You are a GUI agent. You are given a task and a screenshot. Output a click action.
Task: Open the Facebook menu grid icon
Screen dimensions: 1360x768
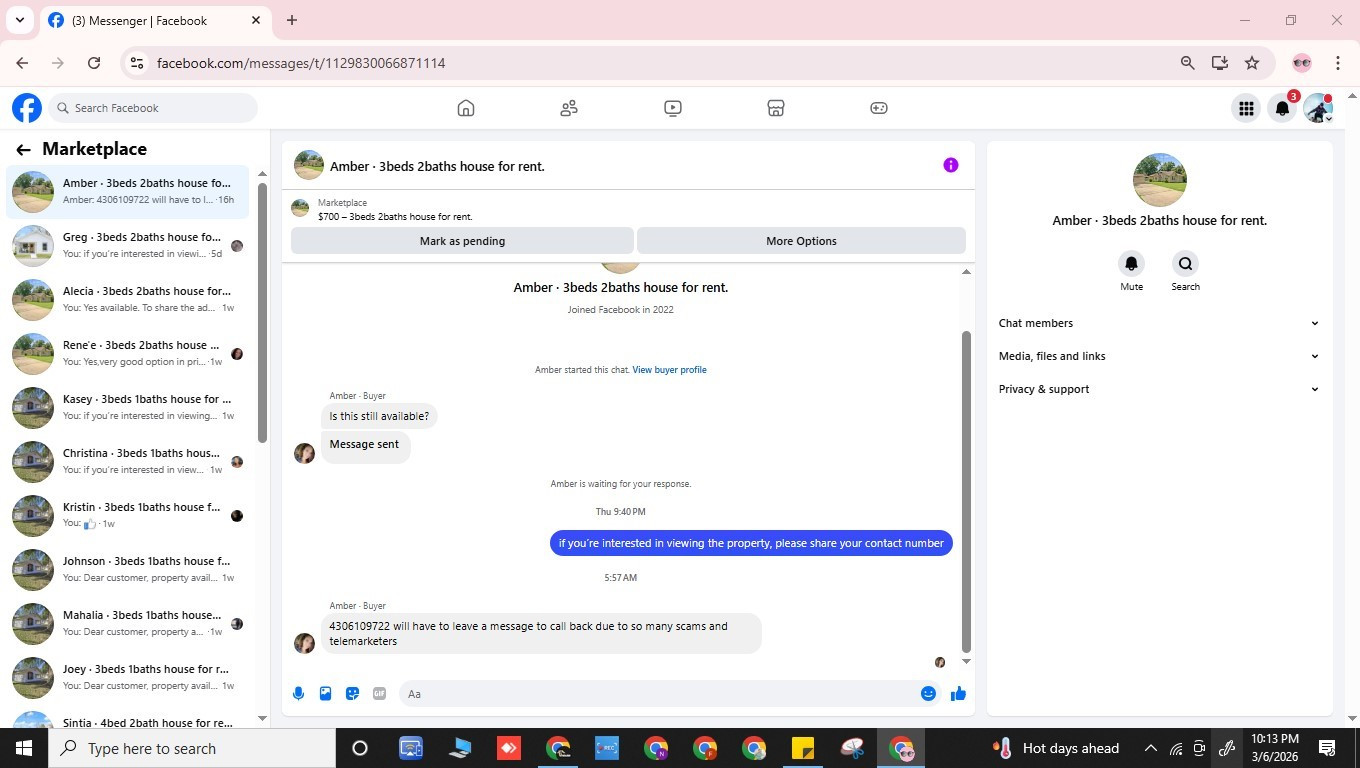1246,108
